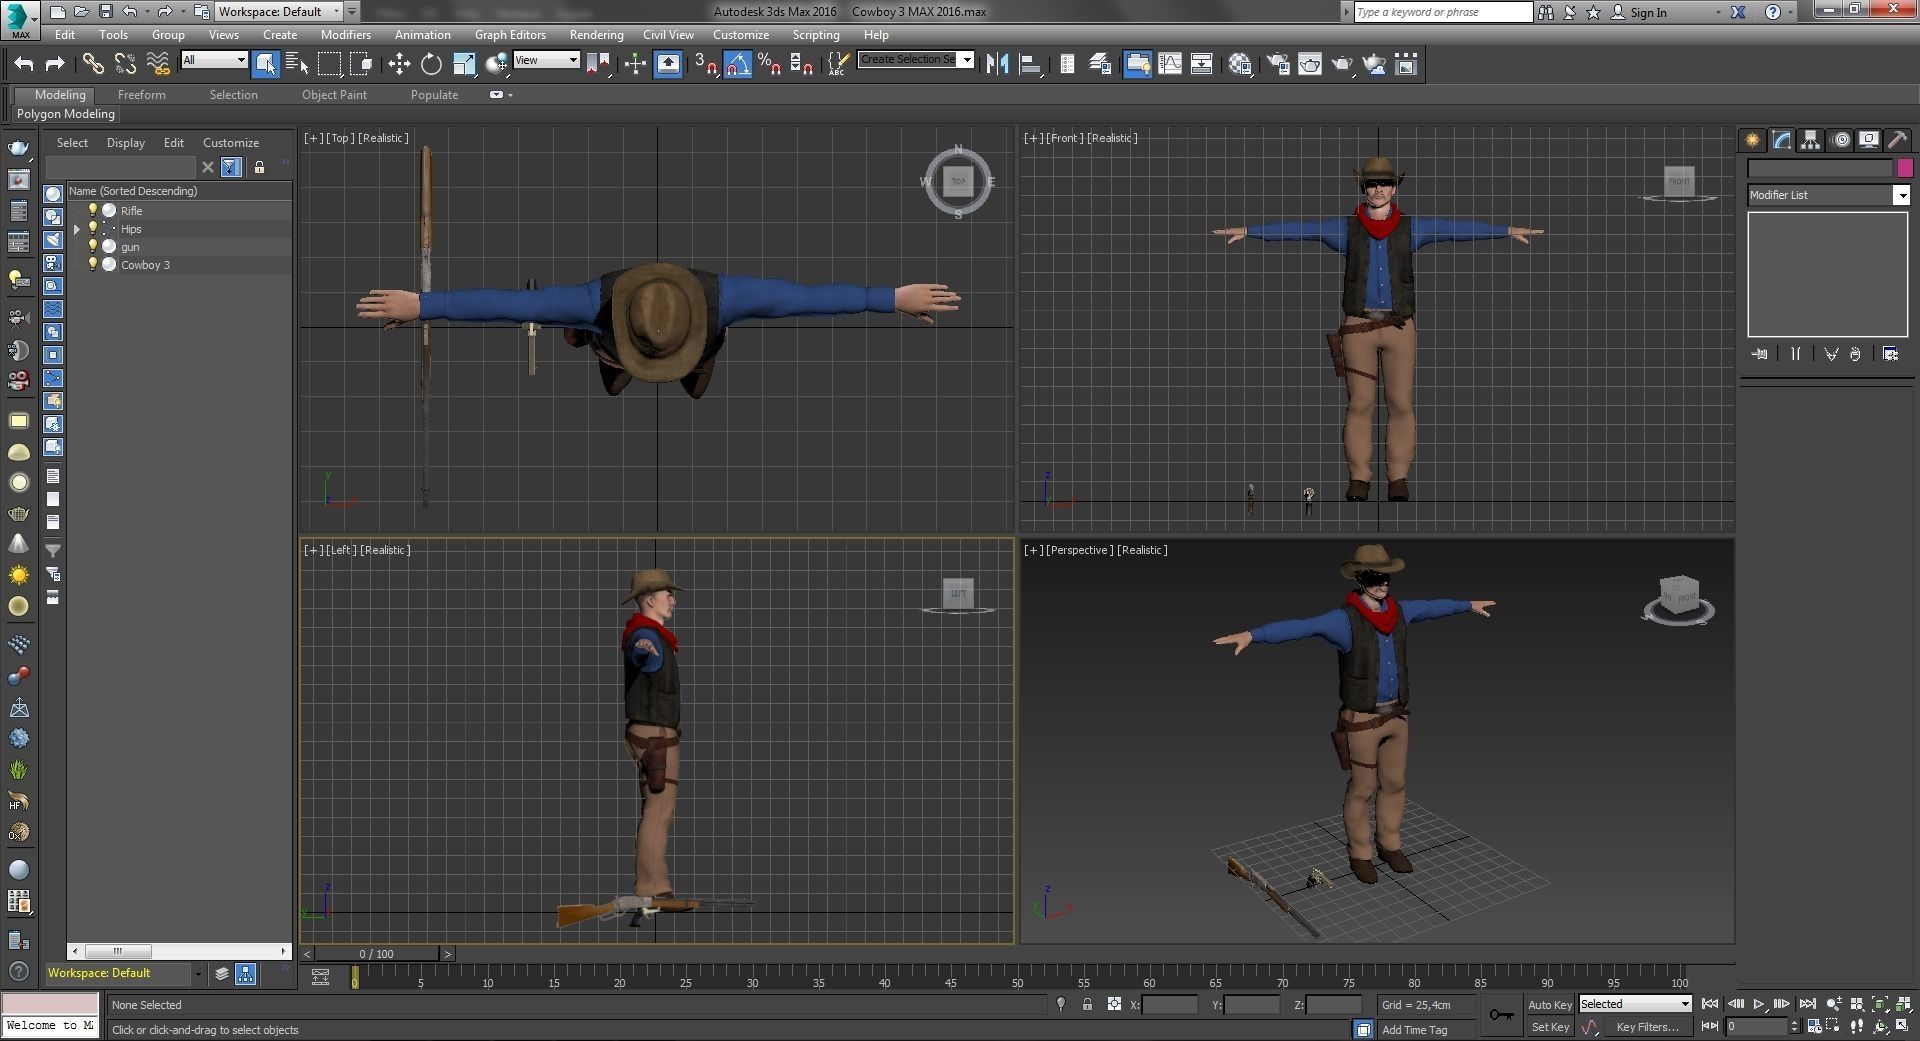Toggle the selection lock padlock in status bar
1920x1041 pixels.
(1087, 1004)
